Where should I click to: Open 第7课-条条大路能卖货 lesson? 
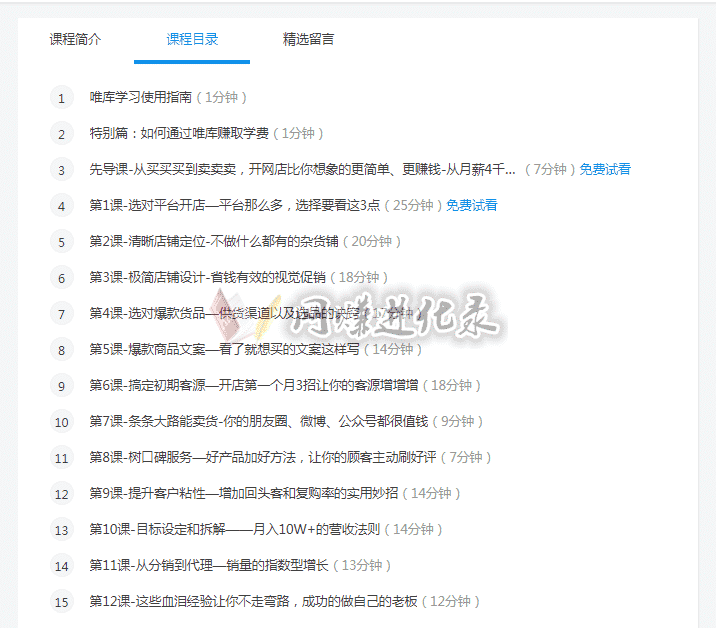(x=259, y=421)
